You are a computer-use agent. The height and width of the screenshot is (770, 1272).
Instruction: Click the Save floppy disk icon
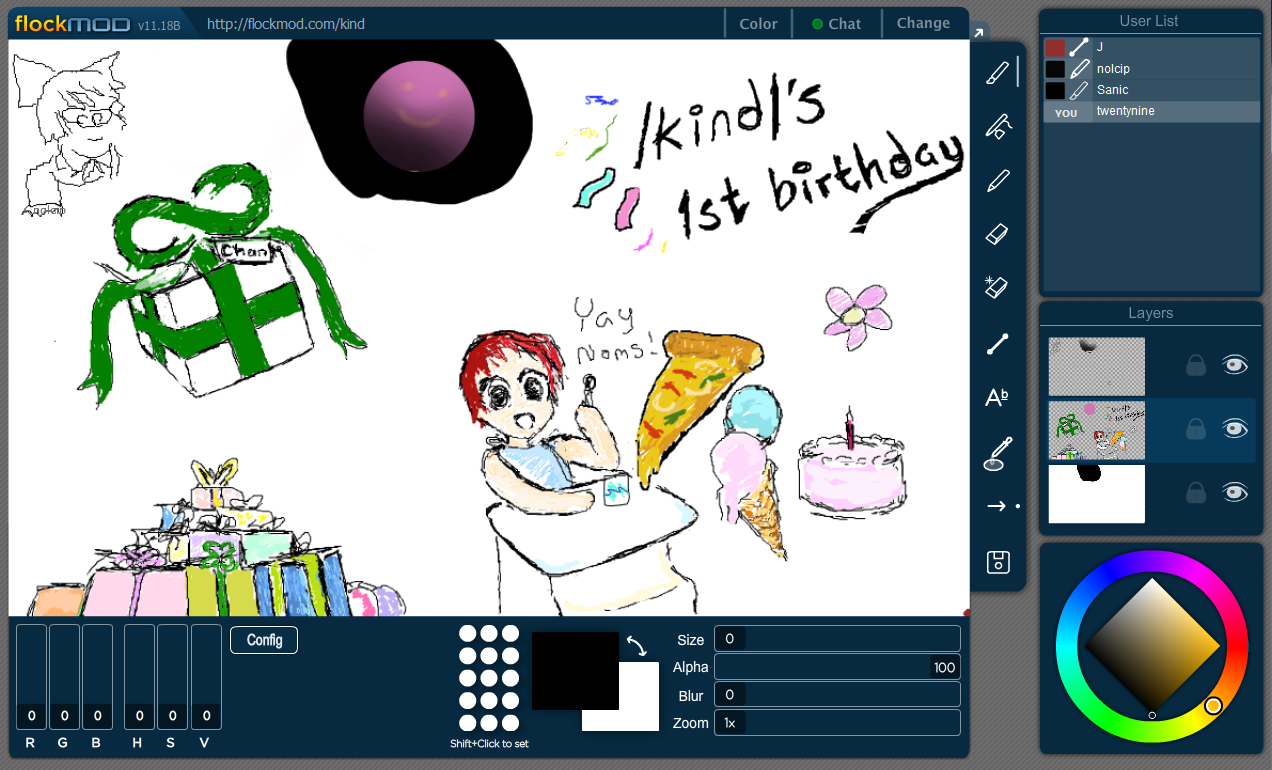pos(998,562)
